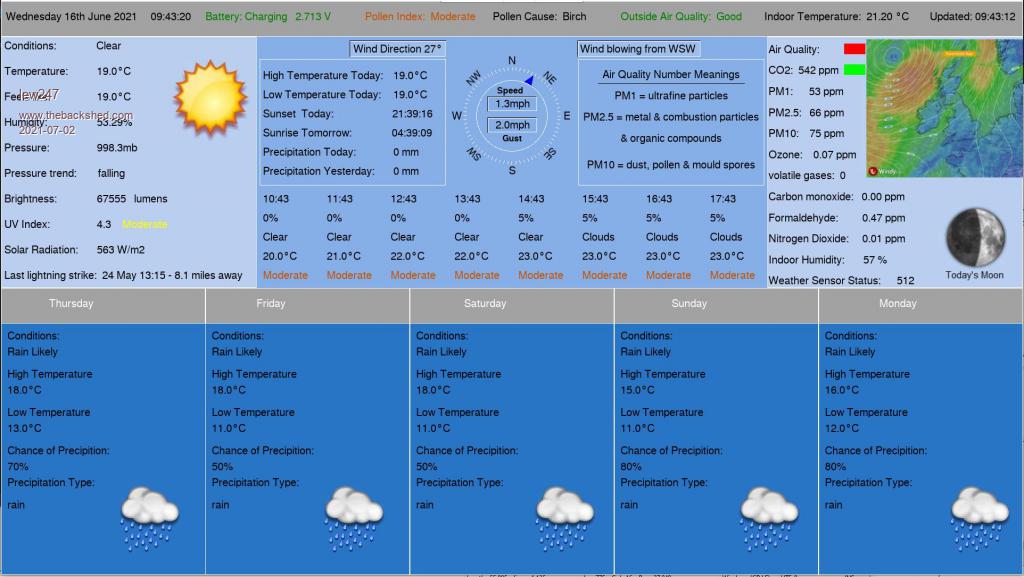Click the Gust 2.0mph box
This screenshot has width=1024, height=577.
[x=511, y=125]
